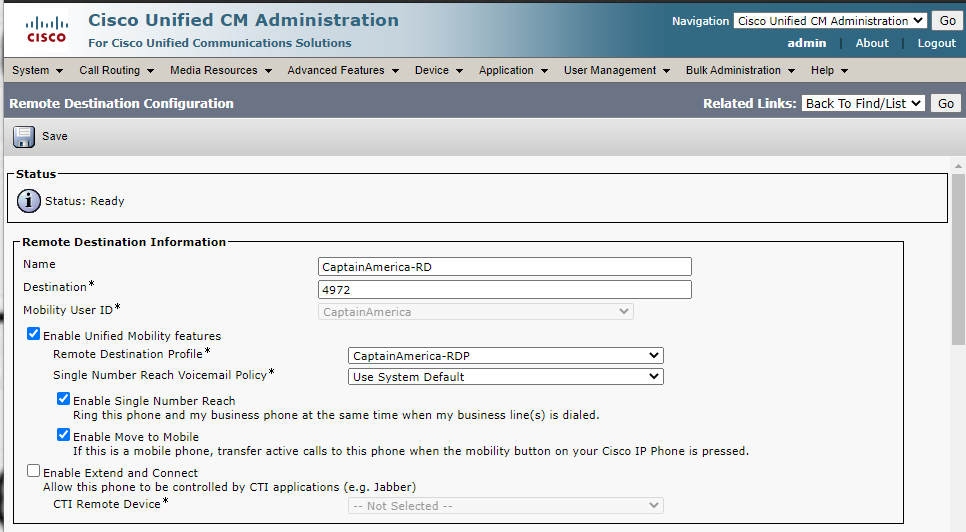Expand the User Management menu
Image resolution: width=966 pixels, height=532 pixels.
coord(616,70)
